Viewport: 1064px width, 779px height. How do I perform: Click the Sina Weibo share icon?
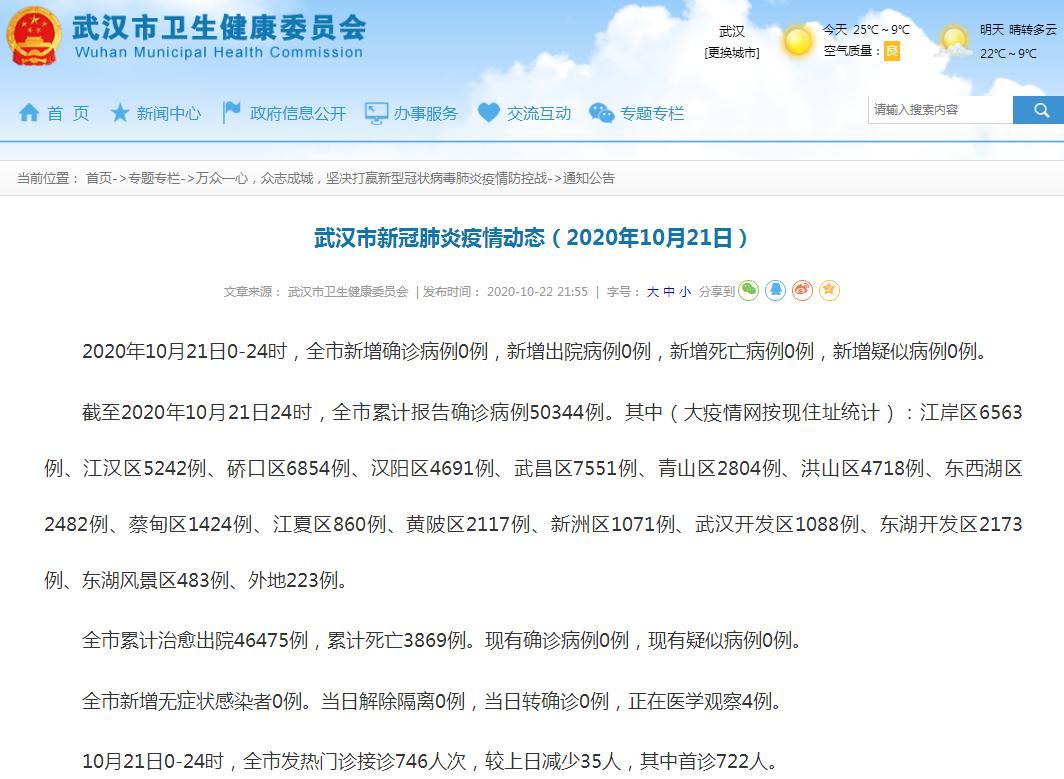(x=803, y=290)
